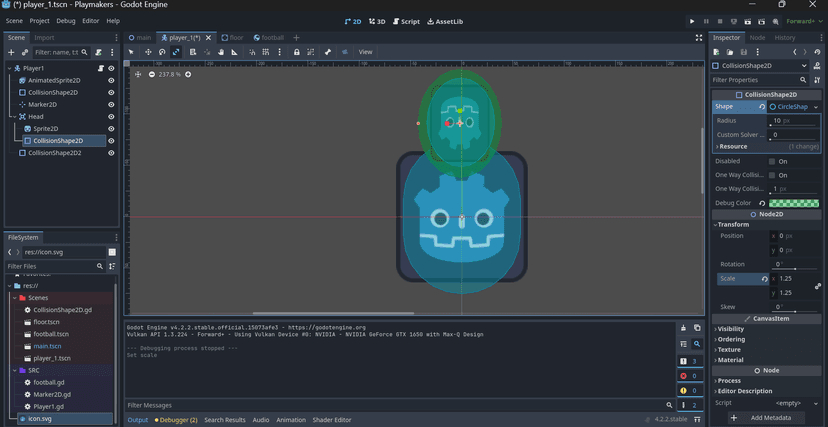Open the AssetLib workspace

[x=444, y=21]
